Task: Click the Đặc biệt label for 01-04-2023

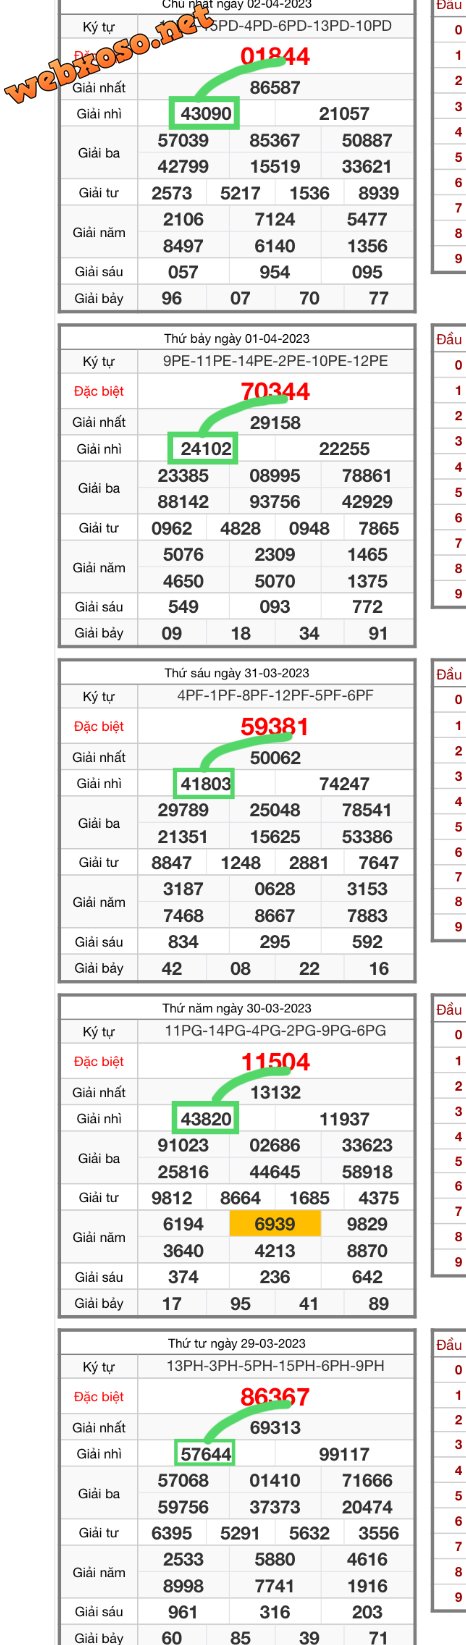Action: point(99,391)
